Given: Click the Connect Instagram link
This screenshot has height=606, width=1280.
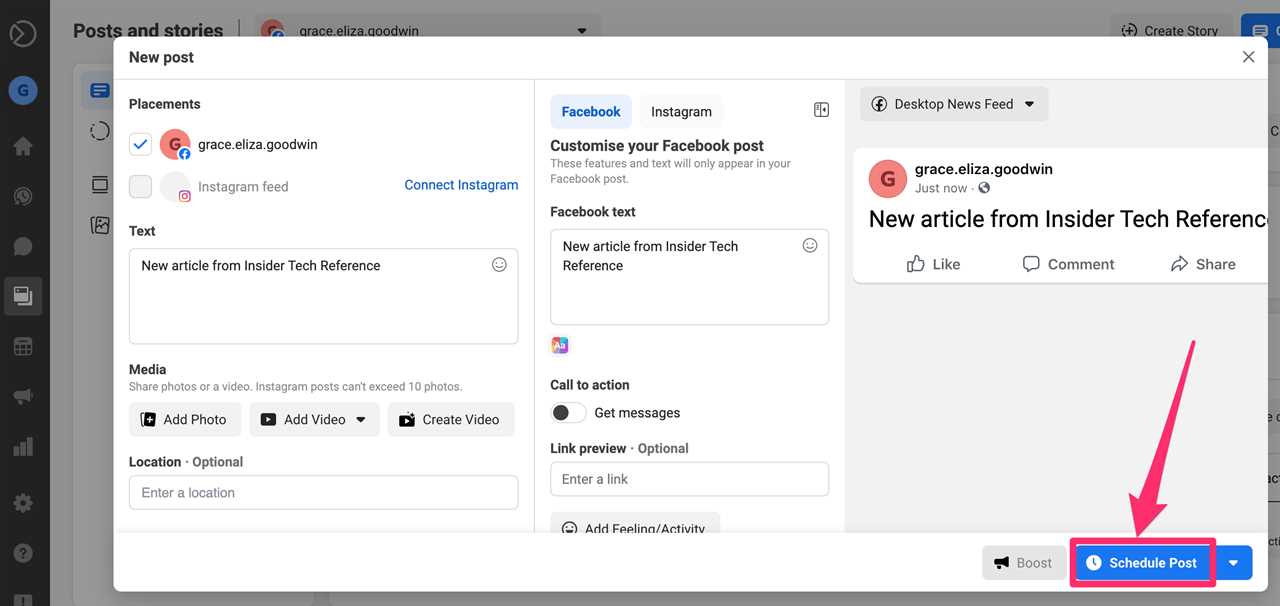Looking at the screenshot, I should [x=461, y=184].
